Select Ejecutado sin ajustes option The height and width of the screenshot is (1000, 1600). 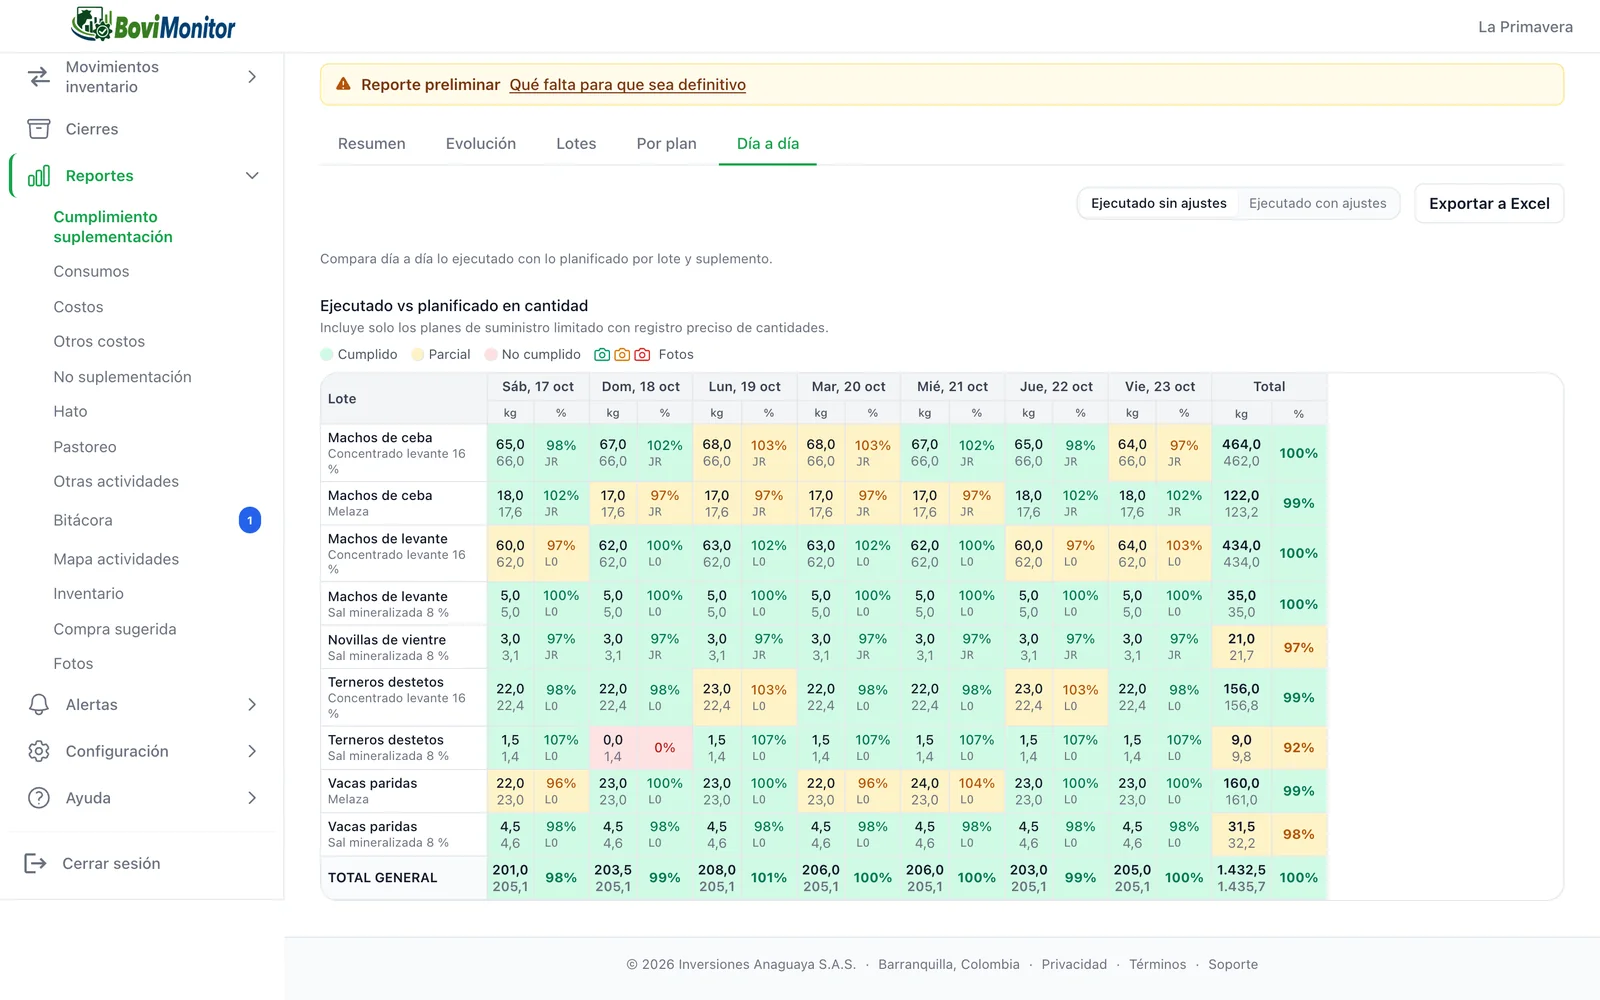(x=1159, y=203)
